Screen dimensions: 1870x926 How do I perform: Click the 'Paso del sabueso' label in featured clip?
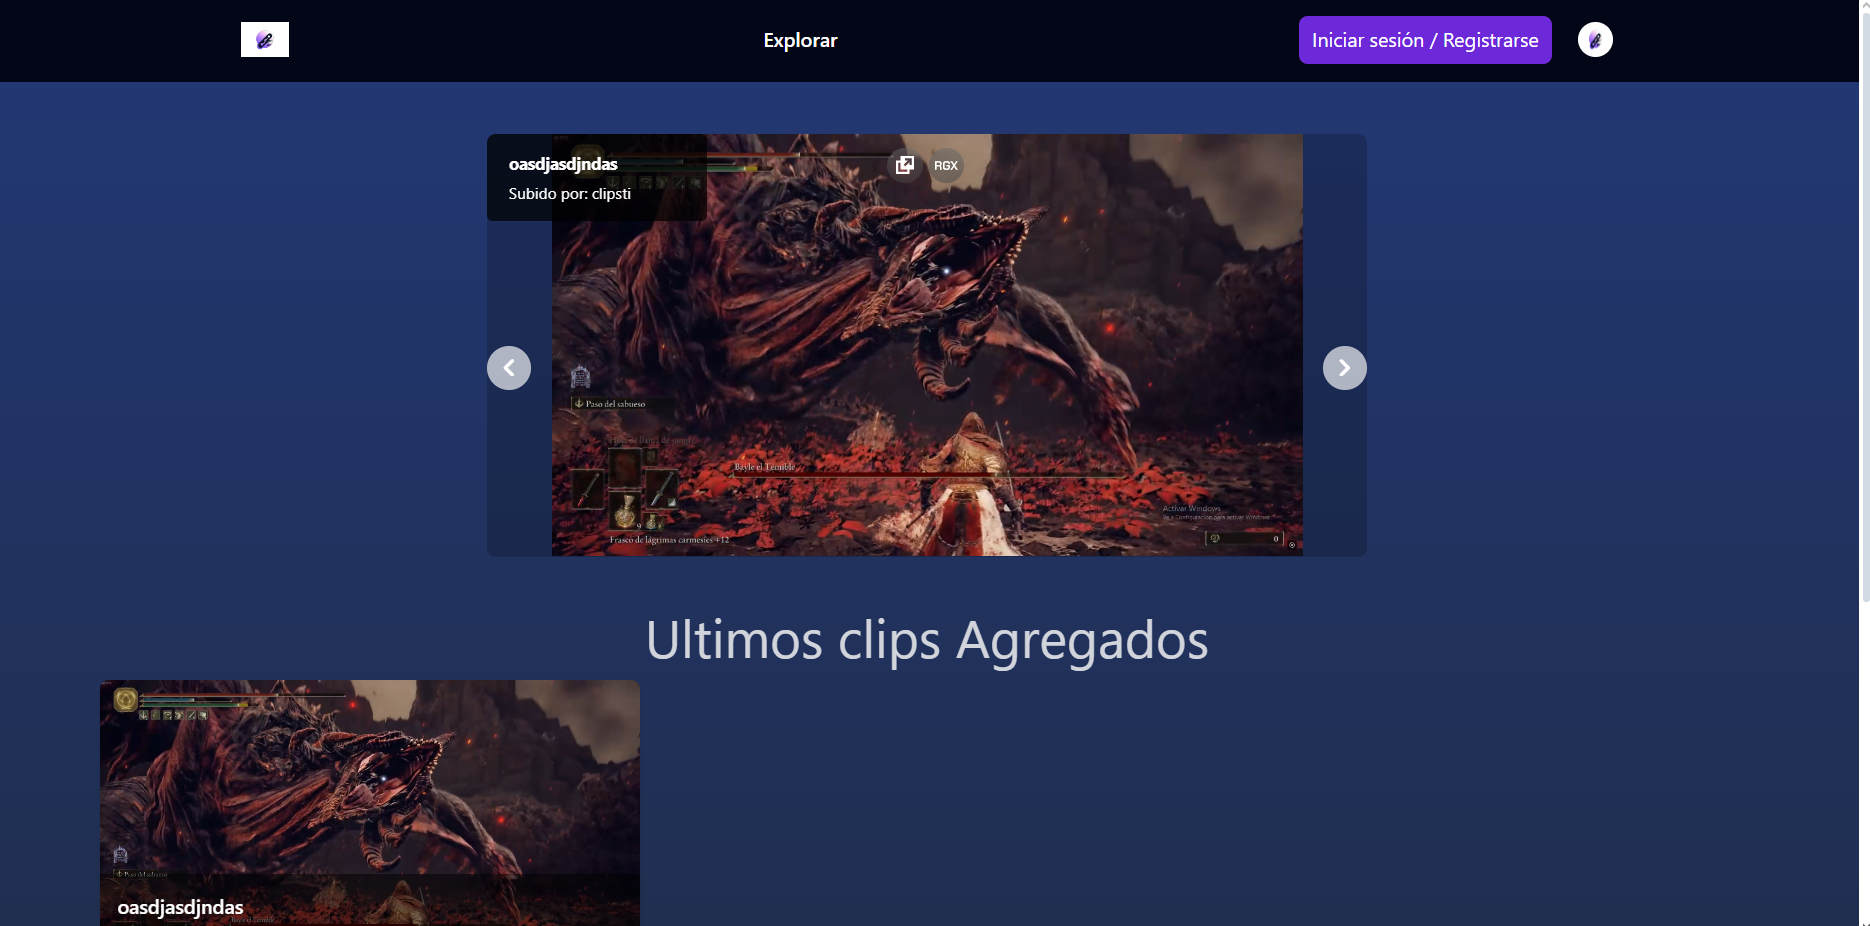pyautogui.click(x=614, y=404)
